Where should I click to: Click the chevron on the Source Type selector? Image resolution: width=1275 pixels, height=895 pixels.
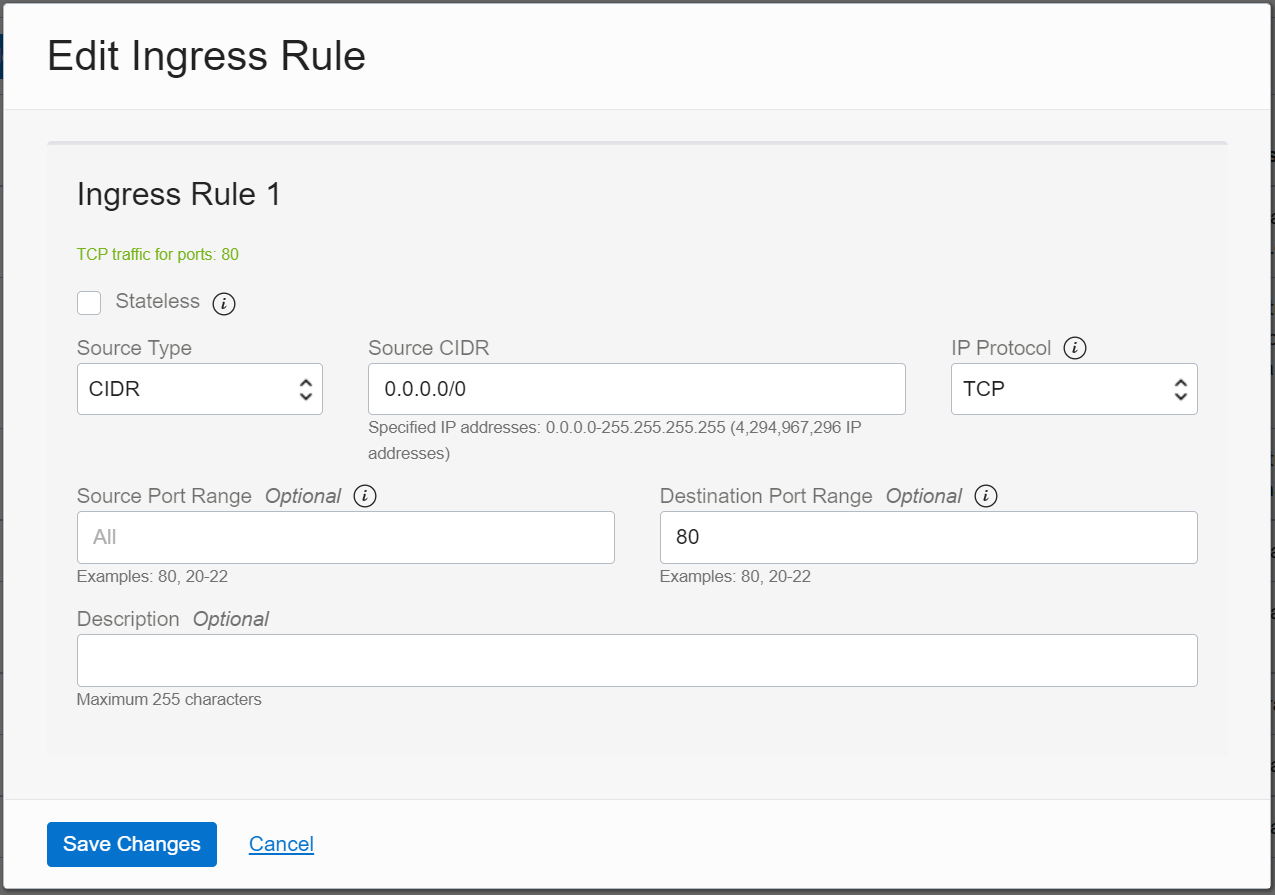305,389
